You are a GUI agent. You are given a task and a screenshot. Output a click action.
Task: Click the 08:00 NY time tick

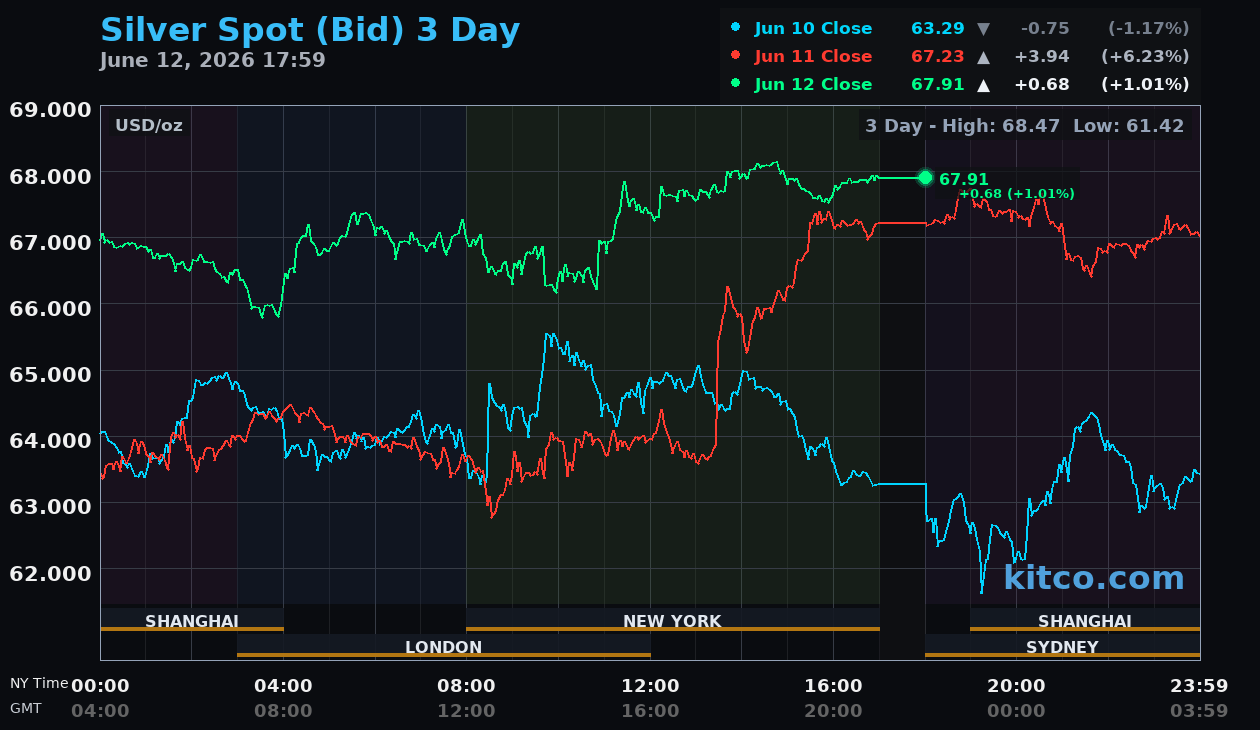[x=466, y=686]
